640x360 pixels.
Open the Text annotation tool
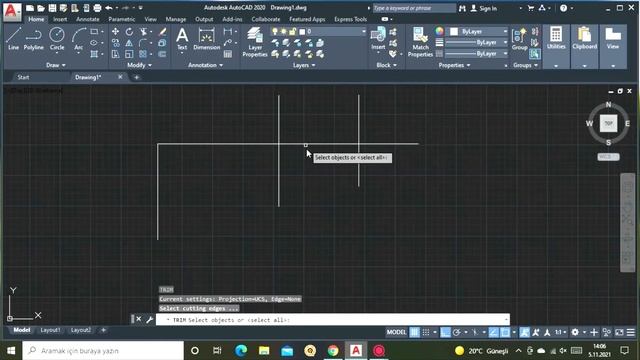coord(182,39)
